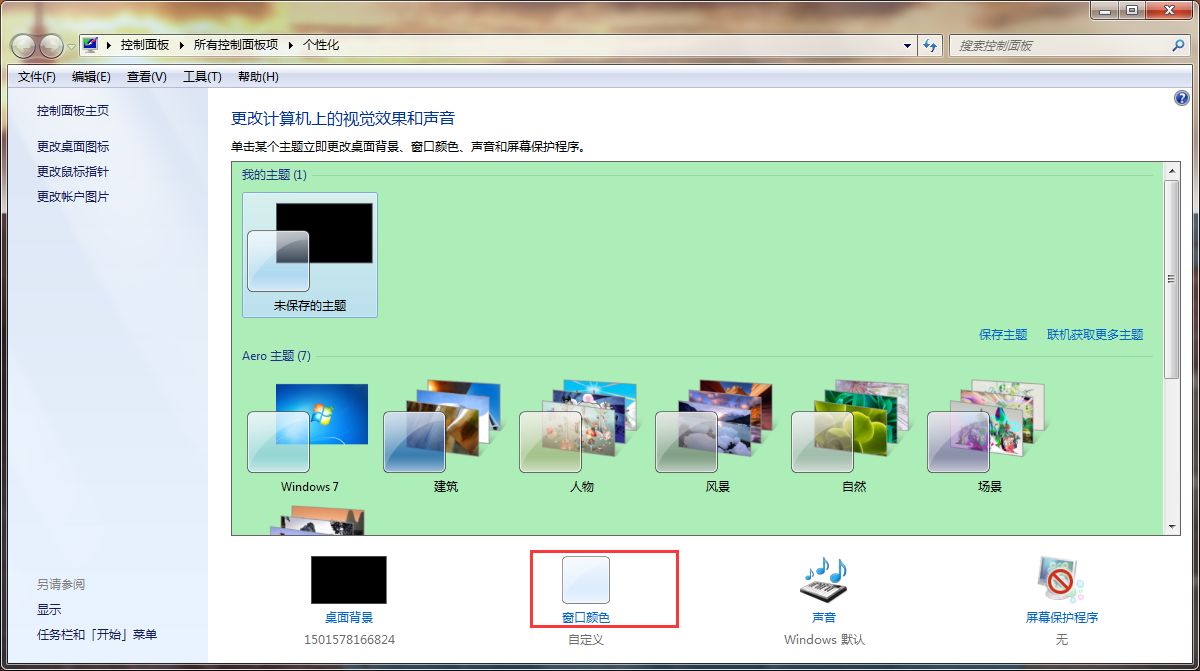Click the 屏幕保护程序 text link
1200x671 pixels.
pos(1062,618)
